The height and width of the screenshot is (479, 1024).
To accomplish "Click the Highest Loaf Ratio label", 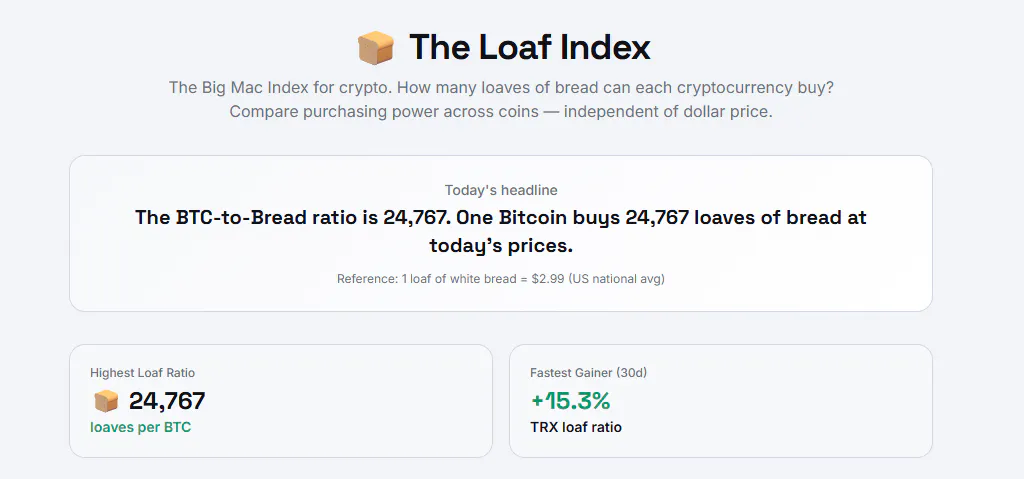I will coord(142,373).
